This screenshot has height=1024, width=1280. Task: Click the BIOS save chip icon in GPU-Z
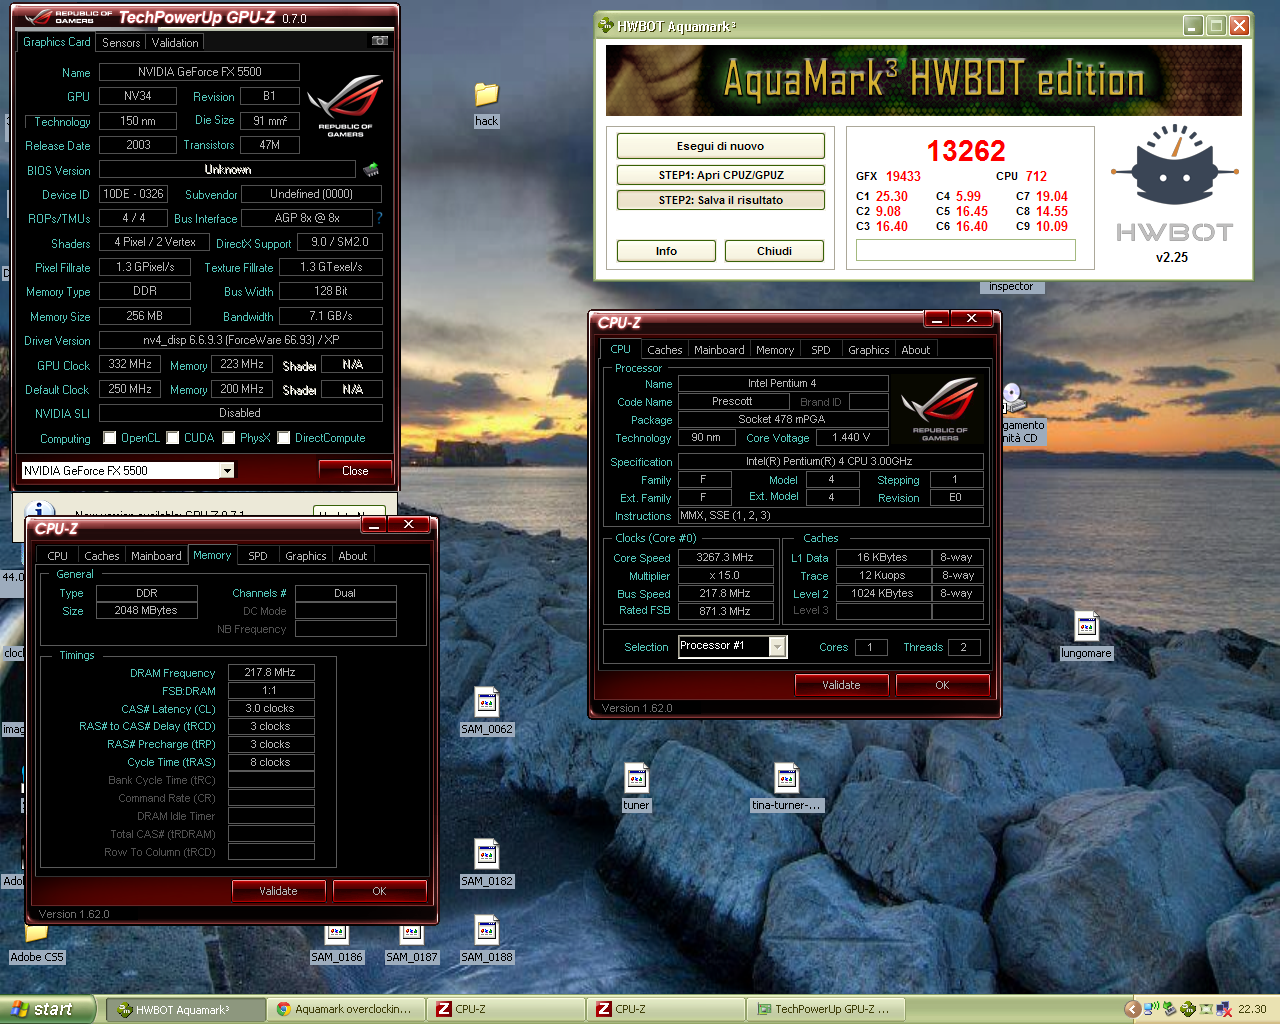(371, 169)
